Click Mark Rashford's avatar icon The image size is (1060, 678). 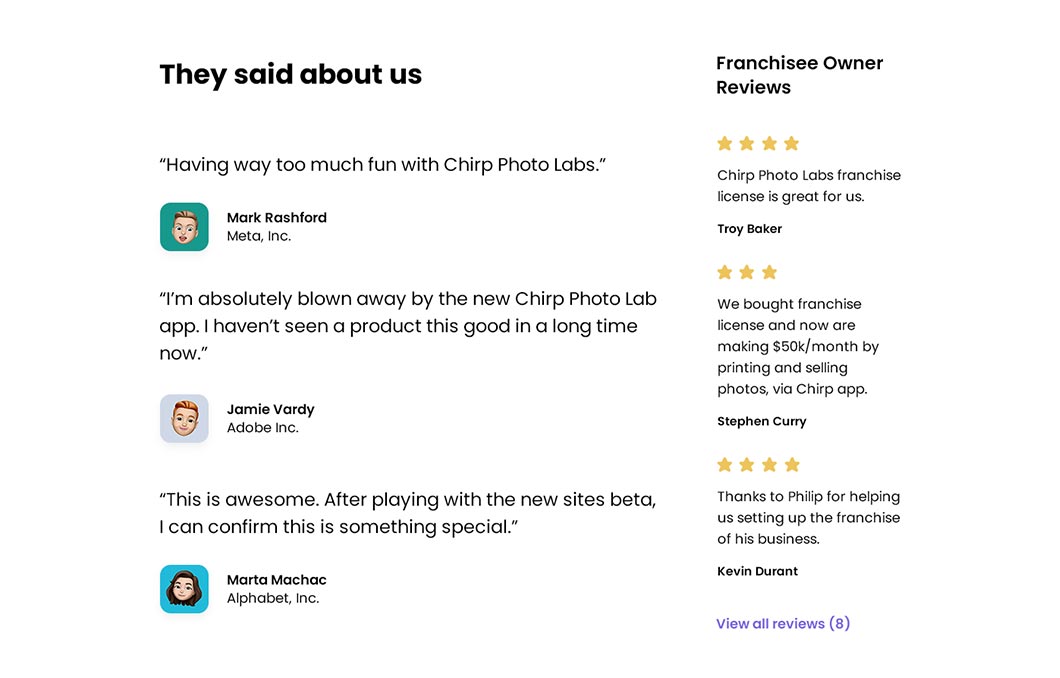(x=184, y=227)
